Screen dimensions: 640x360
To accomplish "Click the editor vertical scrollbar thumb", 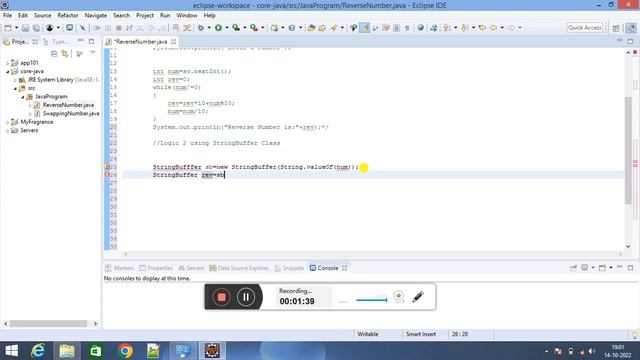I will coord(628,150).
